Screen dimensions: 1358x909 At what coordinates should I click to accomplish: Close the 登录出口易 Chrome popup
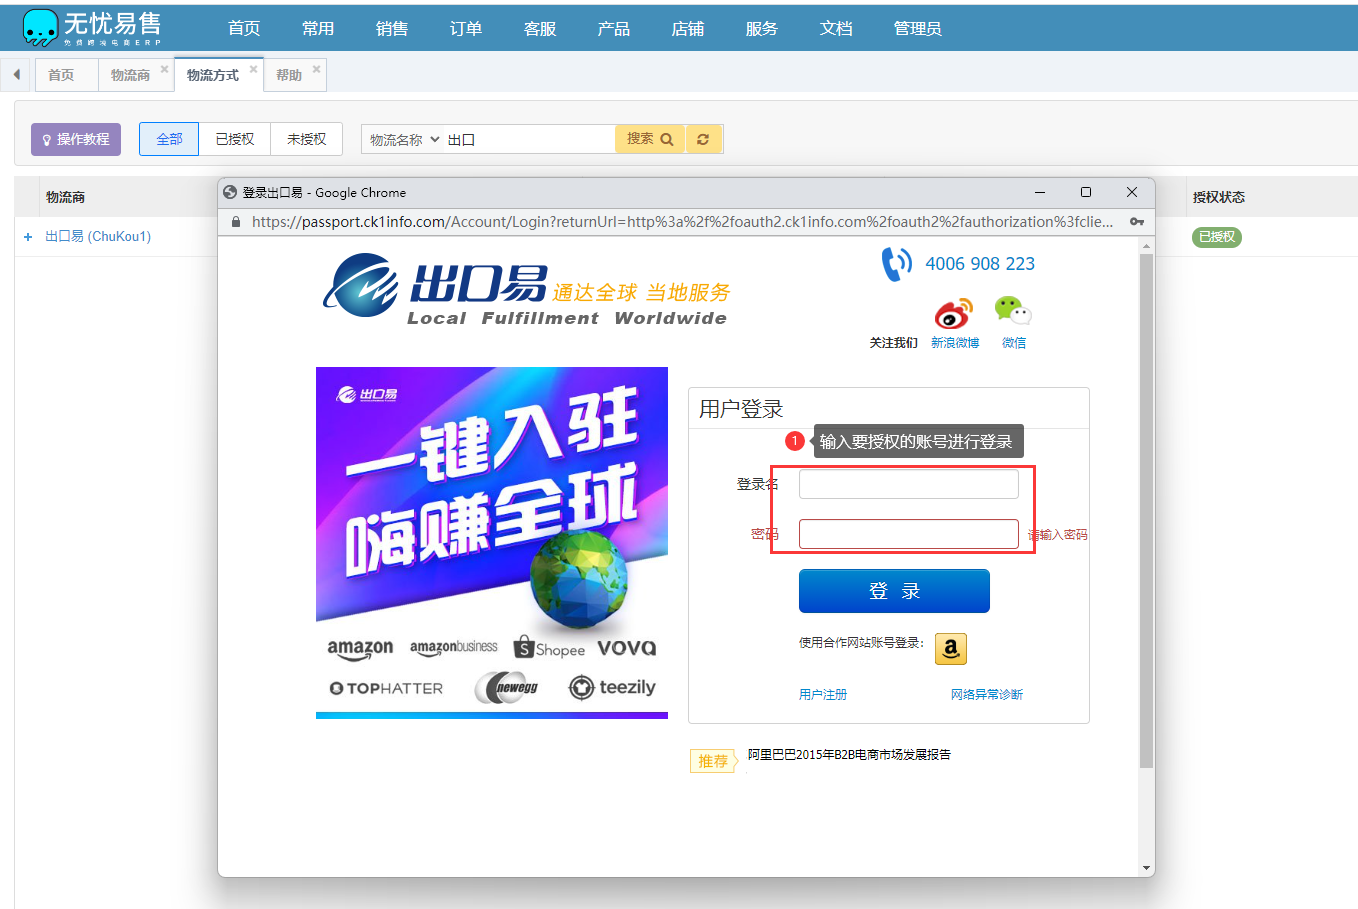1132,192
